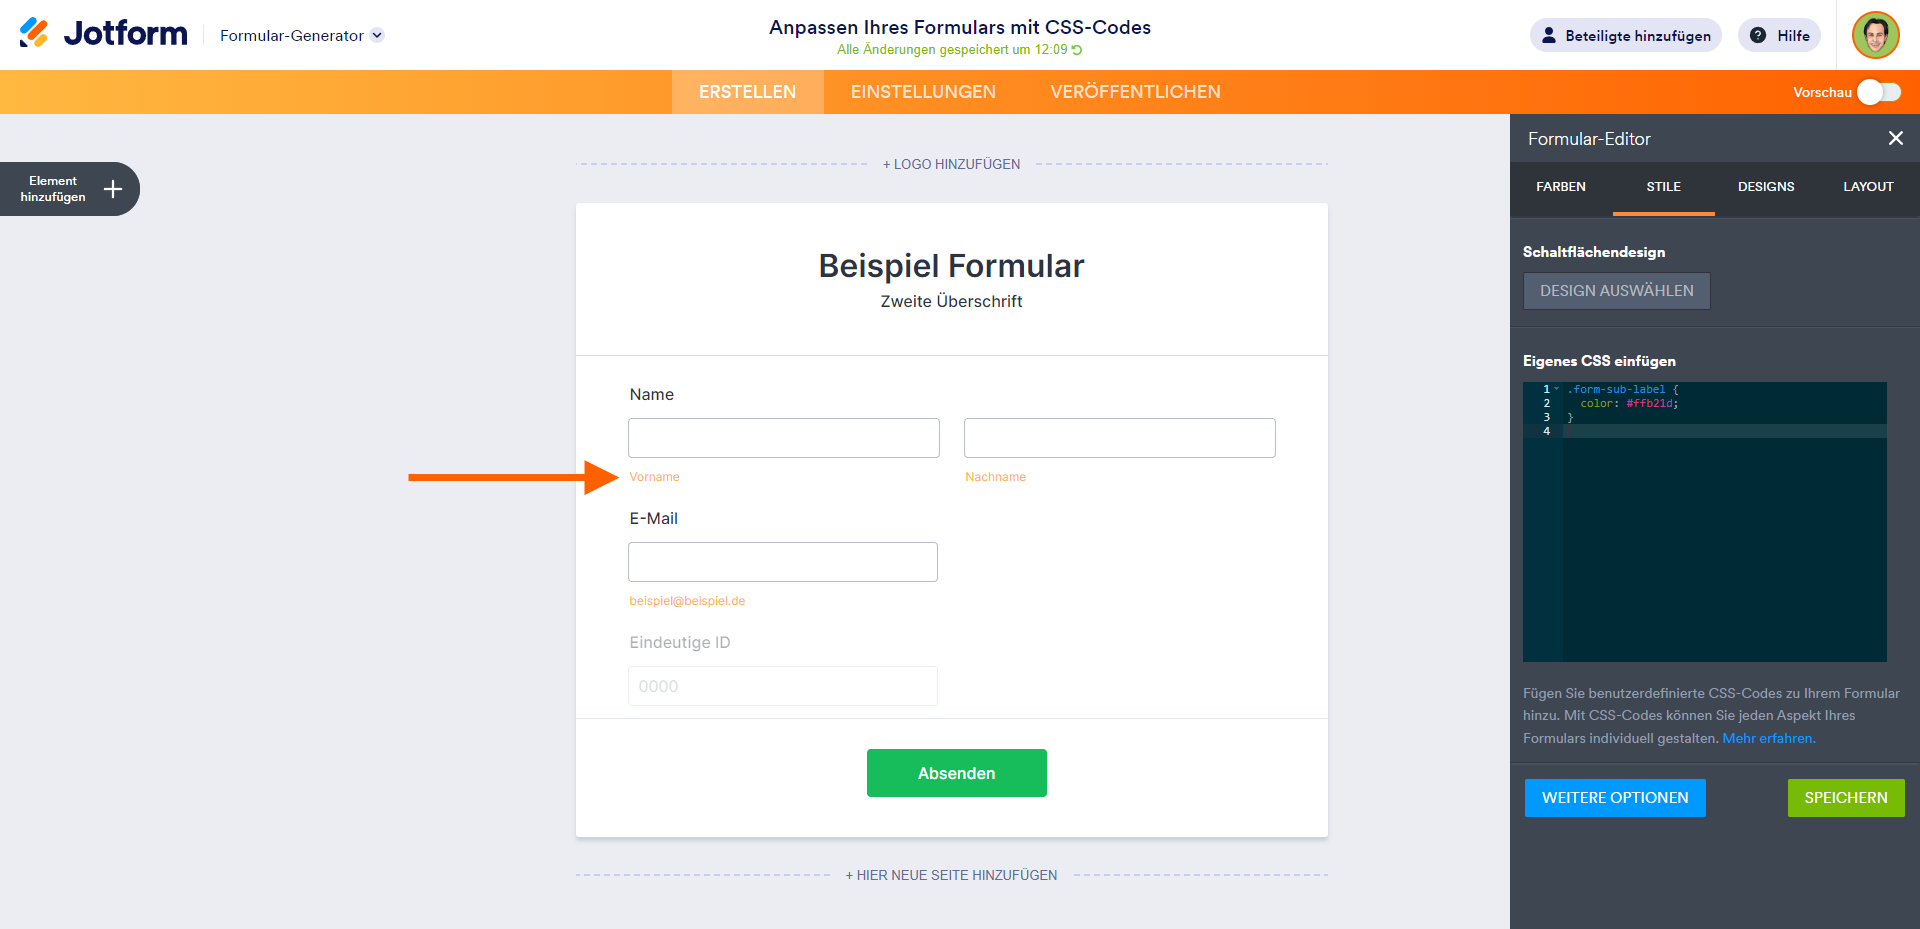
Task: Click the person icon in Beteiligte hinzufügen
Action: [x=1549, y=35]
